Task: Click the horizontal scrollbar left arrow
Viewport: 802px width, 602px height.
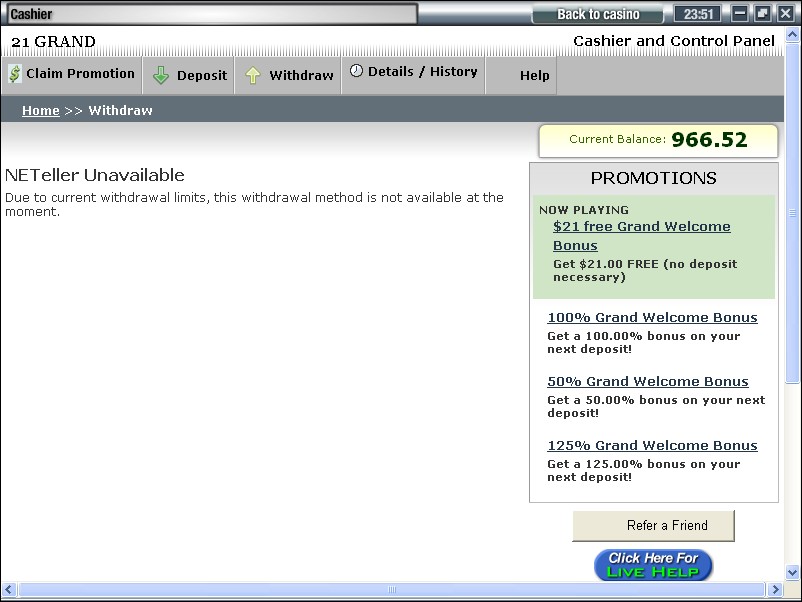Action: click(9, 589)
